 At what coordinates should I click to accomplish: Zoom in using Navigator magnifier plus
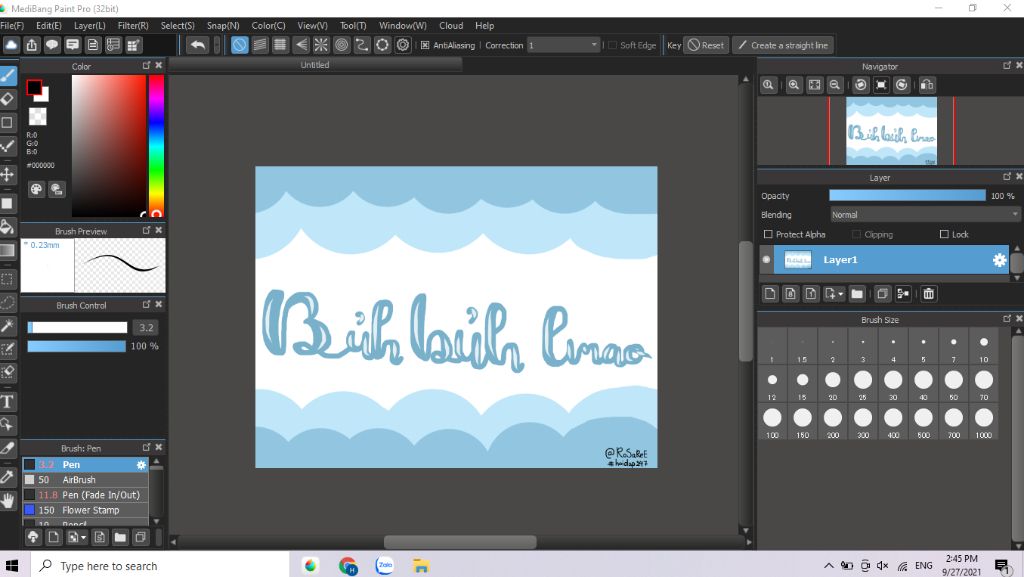pos(793,85)
